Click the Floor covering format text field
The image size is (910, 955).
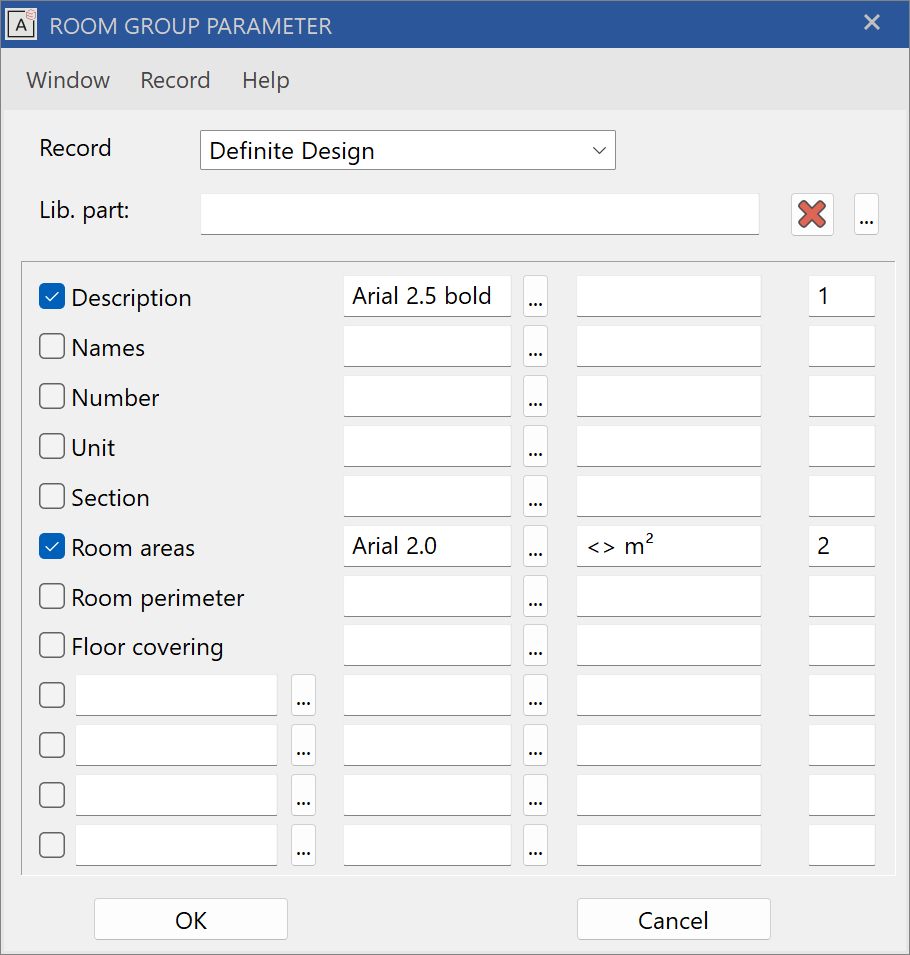[669, 645]
